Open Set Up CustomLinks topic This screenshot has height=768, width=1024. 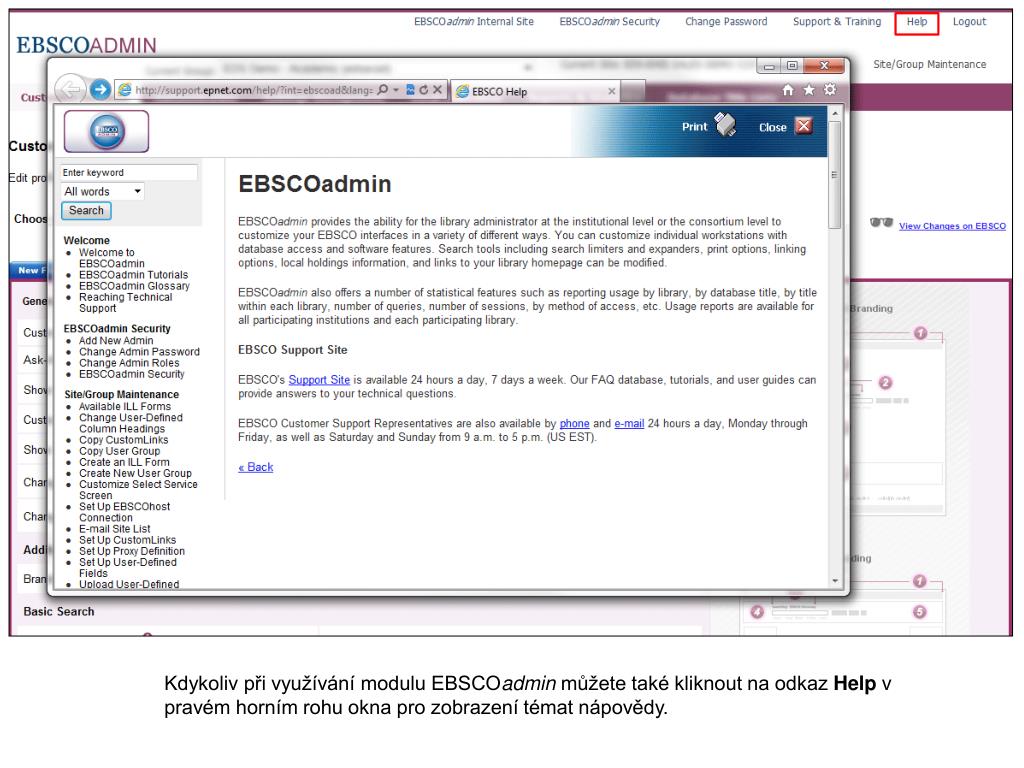coord(127,539)
